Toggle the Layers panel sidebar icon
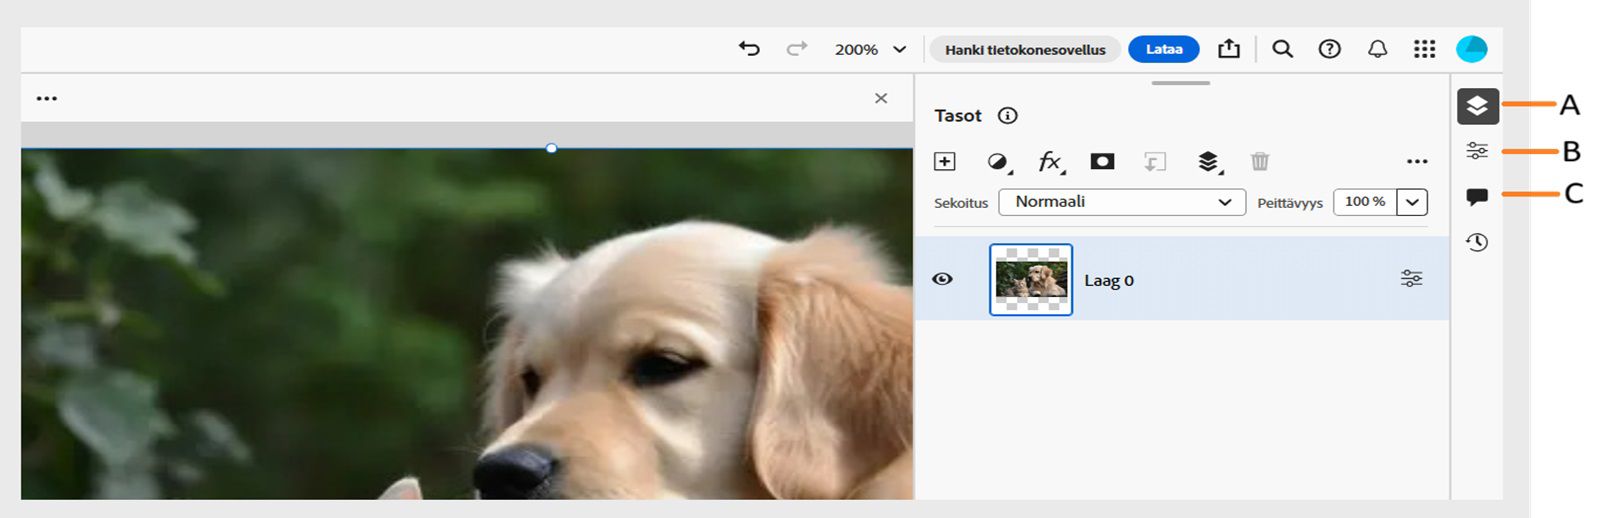This screenshot has height=518, width=1600. (x=1477, y=106)
